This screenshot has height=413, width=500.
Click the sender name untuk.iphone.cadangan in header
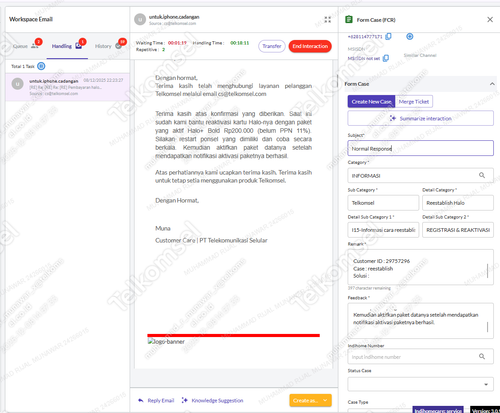pos(174,17)
